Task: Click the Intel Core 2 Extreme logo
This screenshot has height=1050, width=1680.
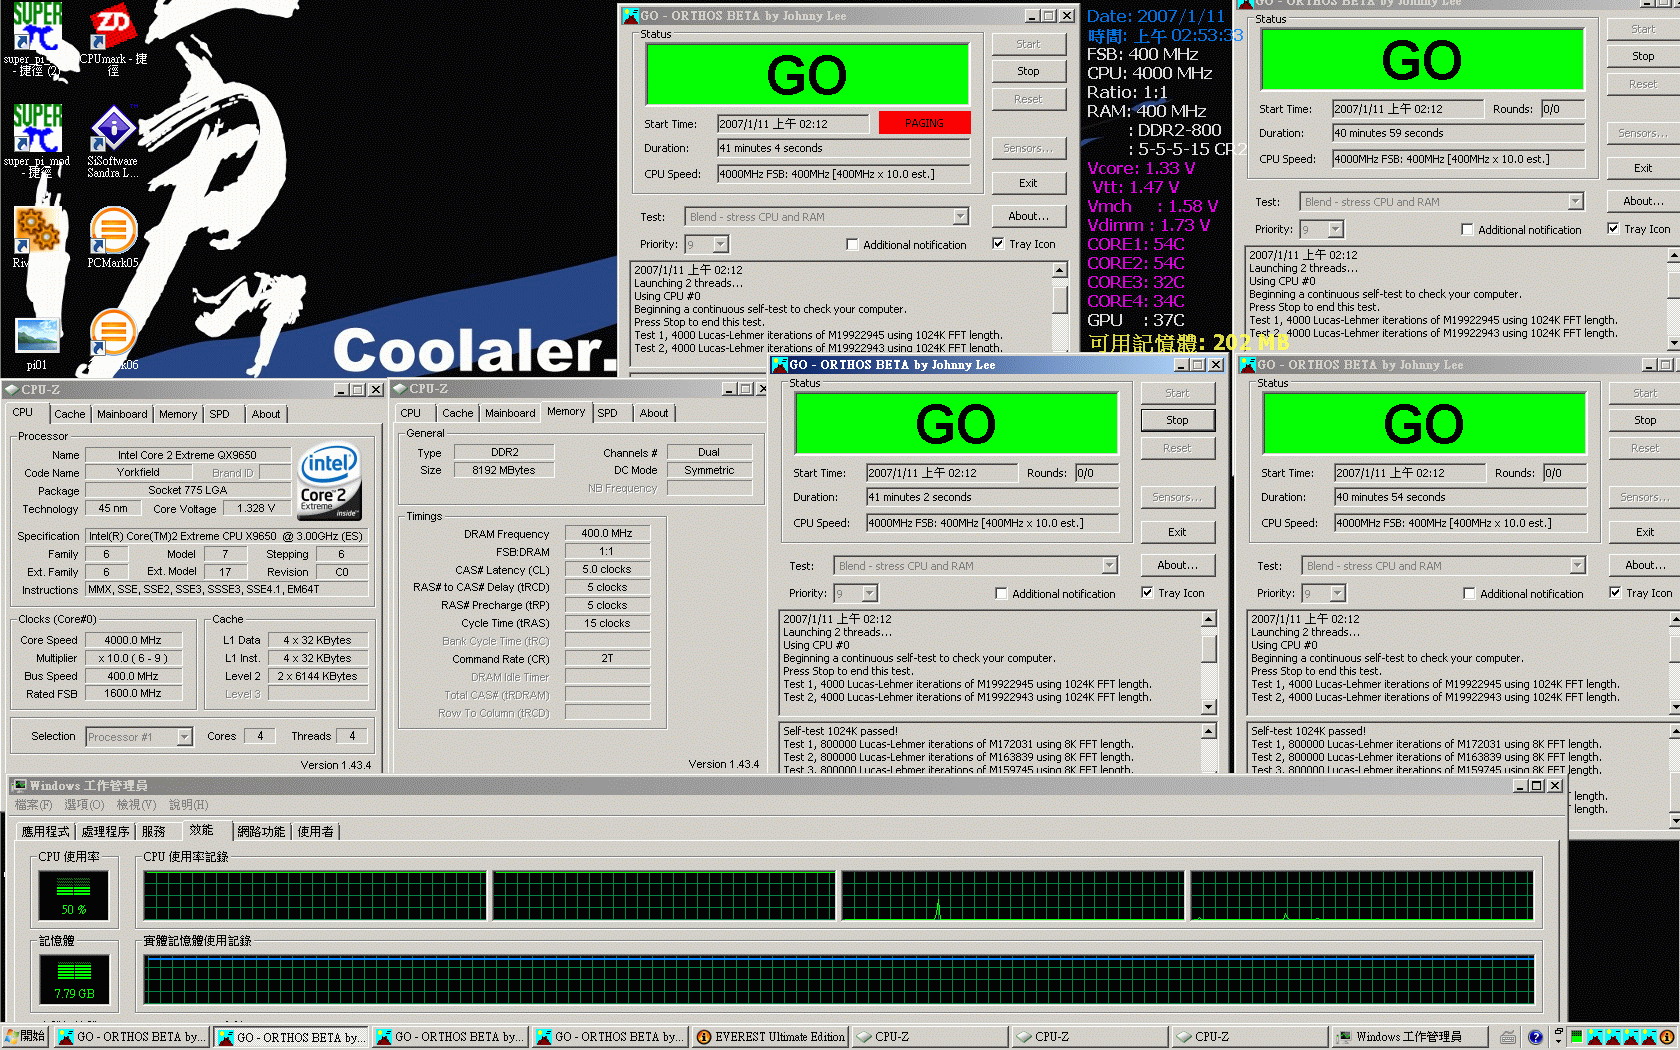Action: 330,482
